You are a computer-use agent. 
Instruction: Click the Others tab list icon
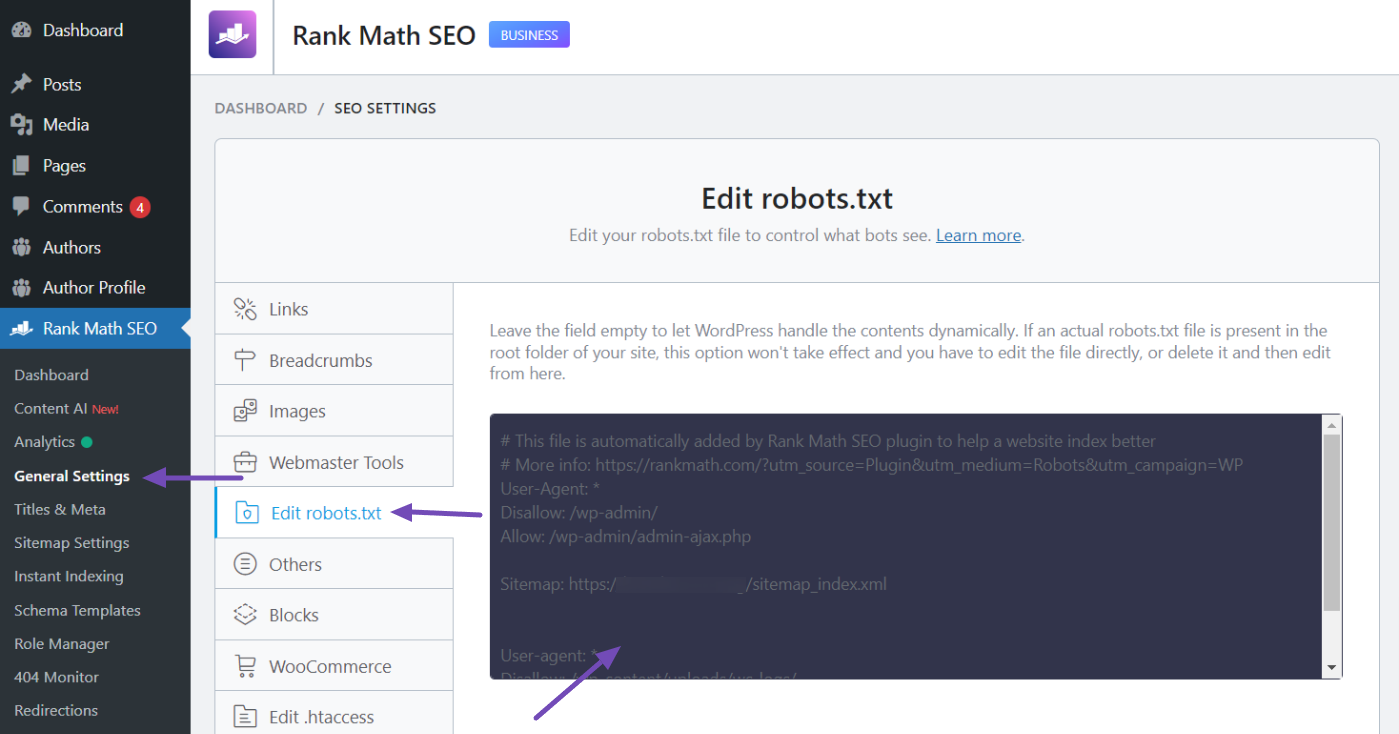click(245, 564)
